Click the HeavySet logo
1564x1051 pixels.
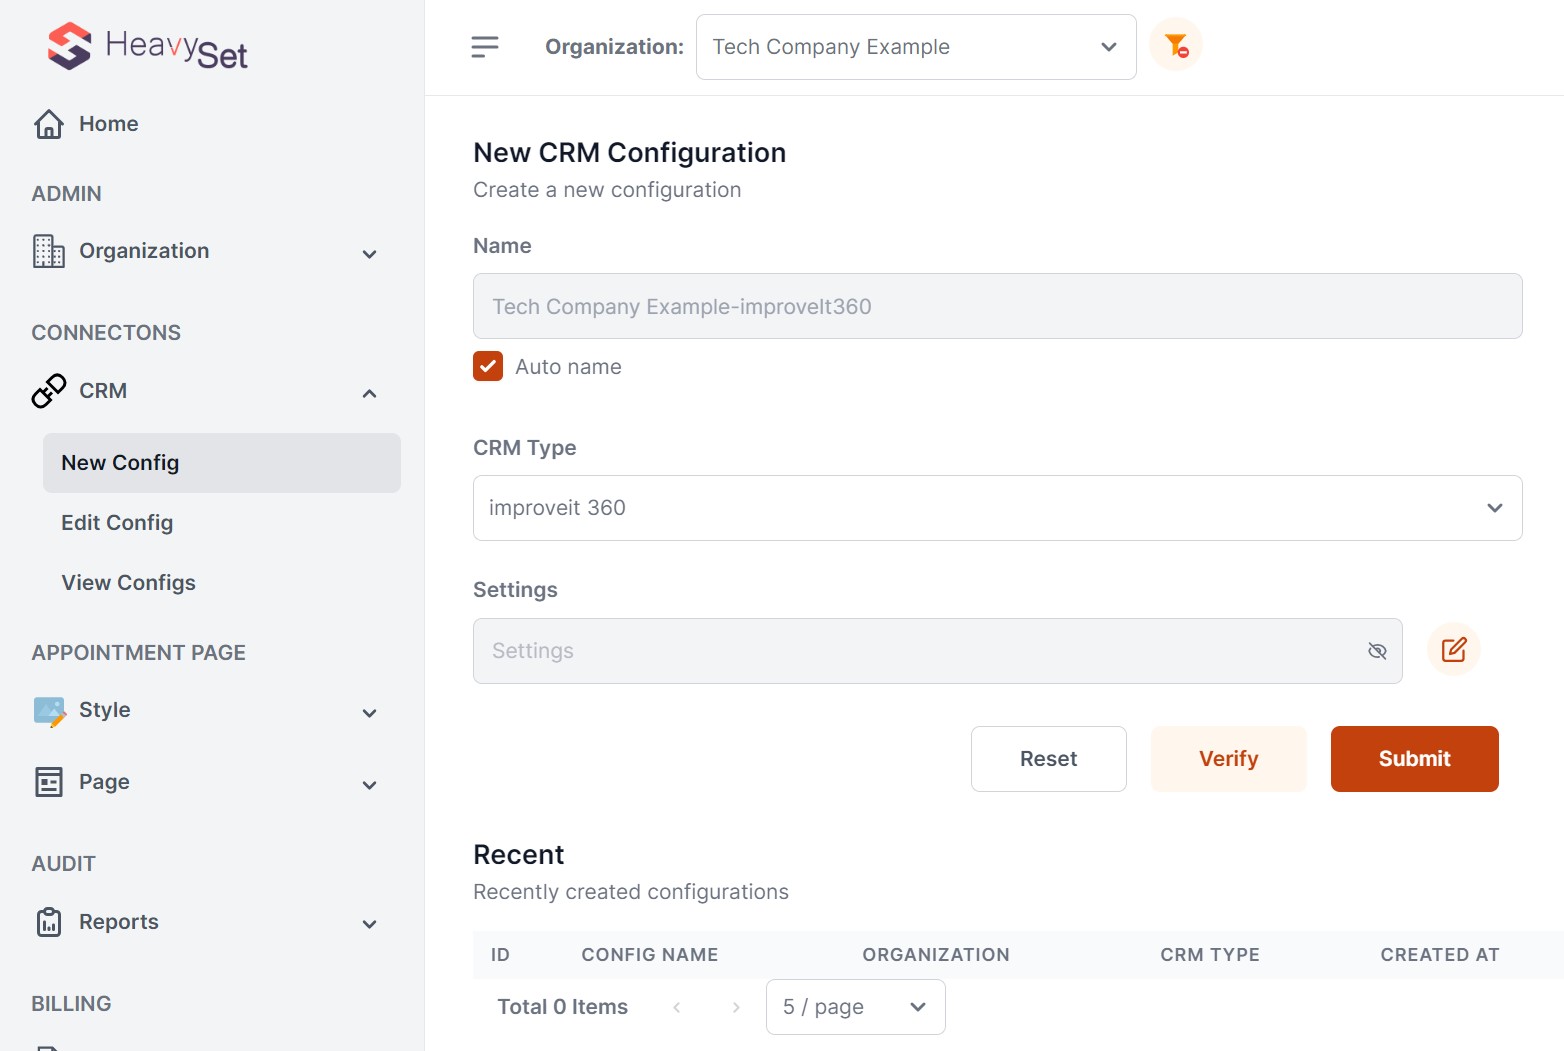(x=147, y=47)
